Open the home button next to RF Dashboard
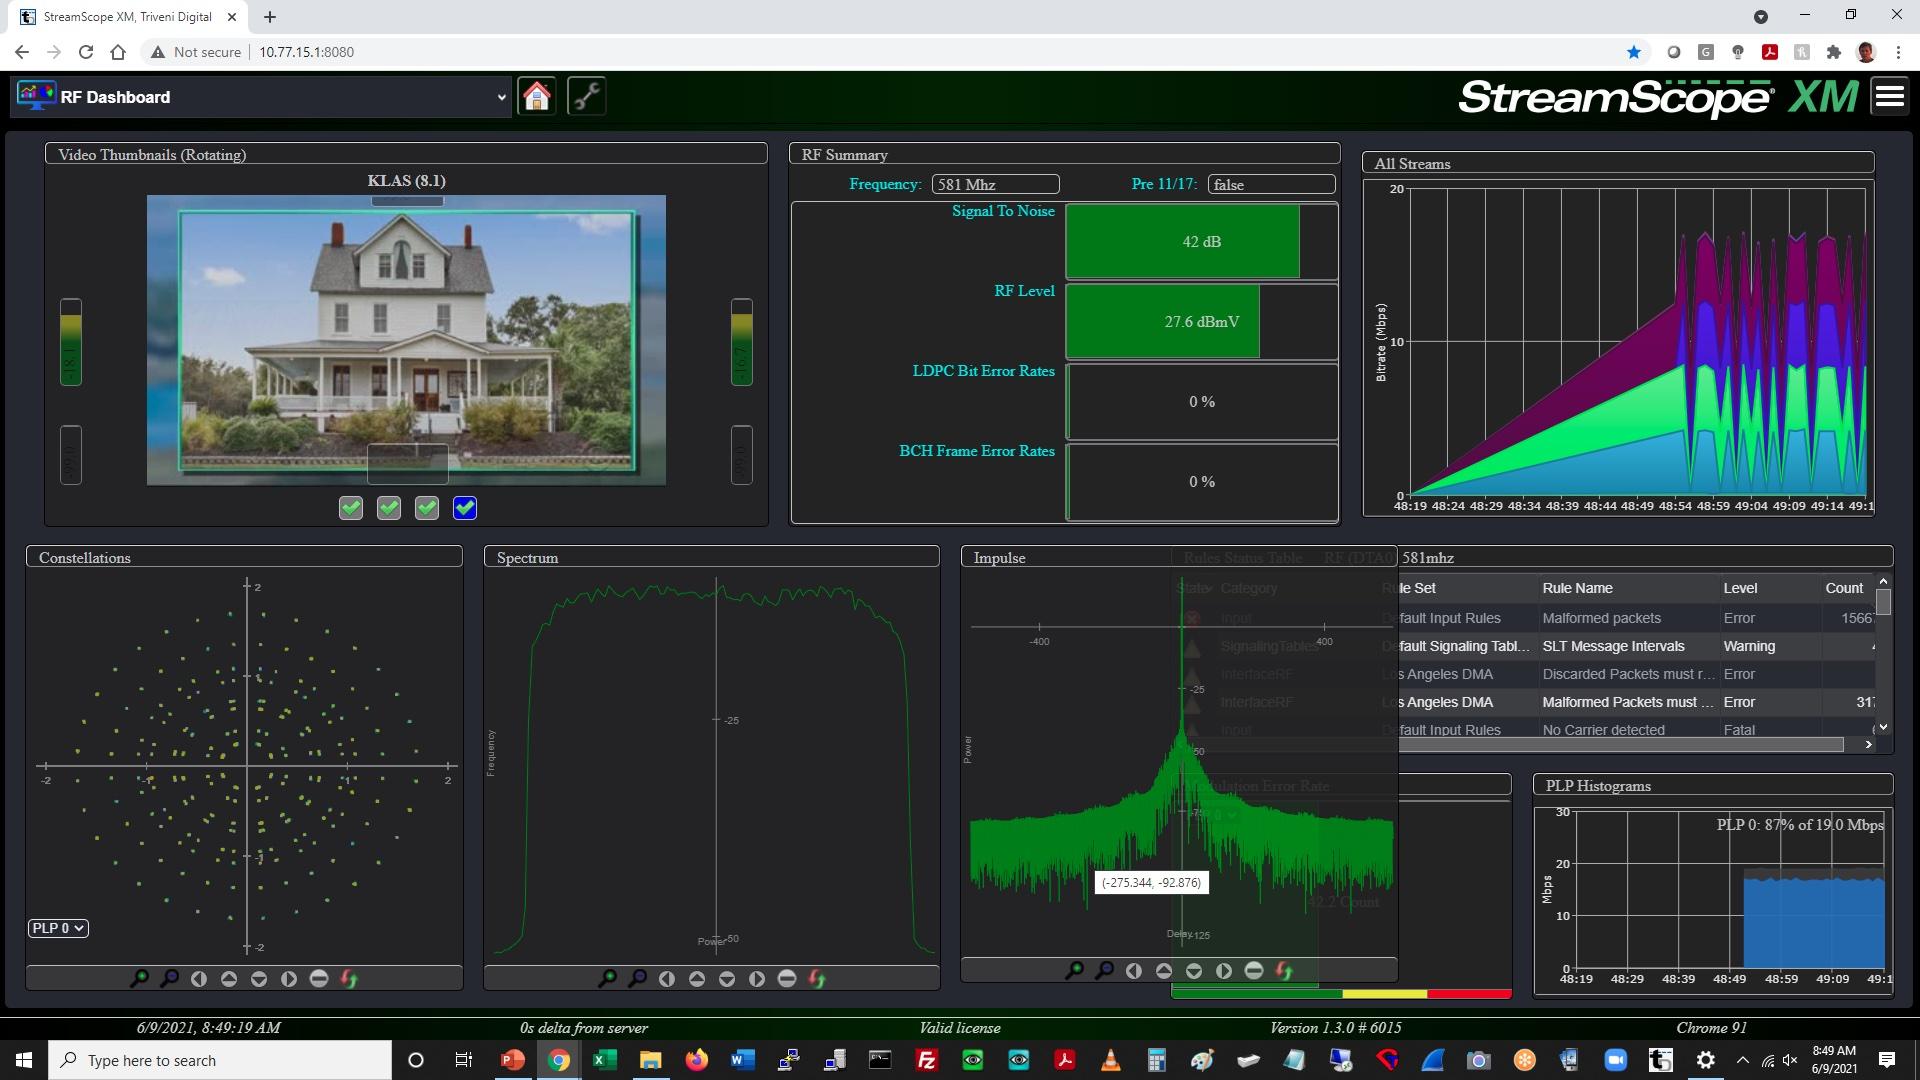This screenshot has width=1920, height=1080. click(537, 96)
